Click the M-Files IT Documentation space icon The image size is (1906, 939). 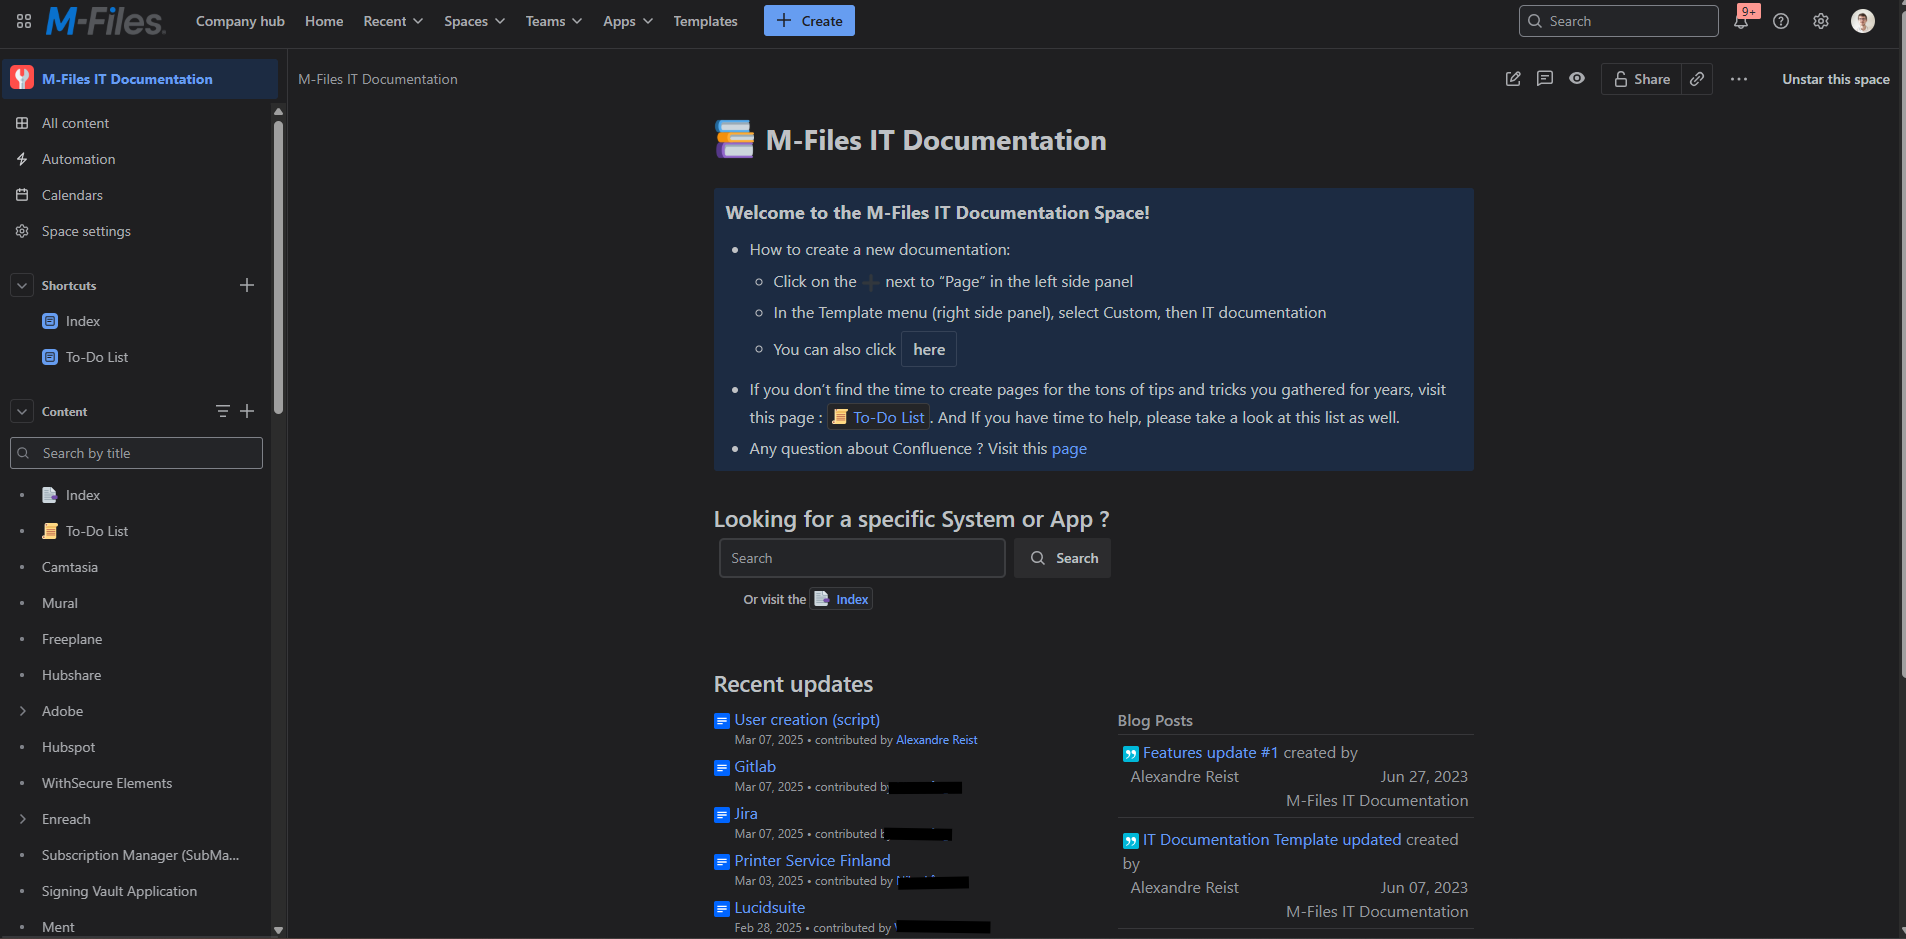pos(22,78)
